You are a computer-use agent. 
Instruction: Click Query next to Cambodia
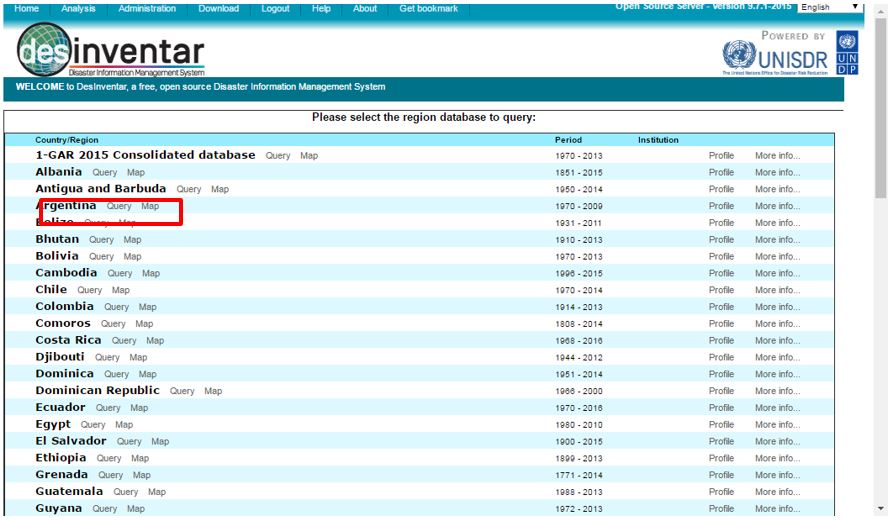(x=119, y=273)
